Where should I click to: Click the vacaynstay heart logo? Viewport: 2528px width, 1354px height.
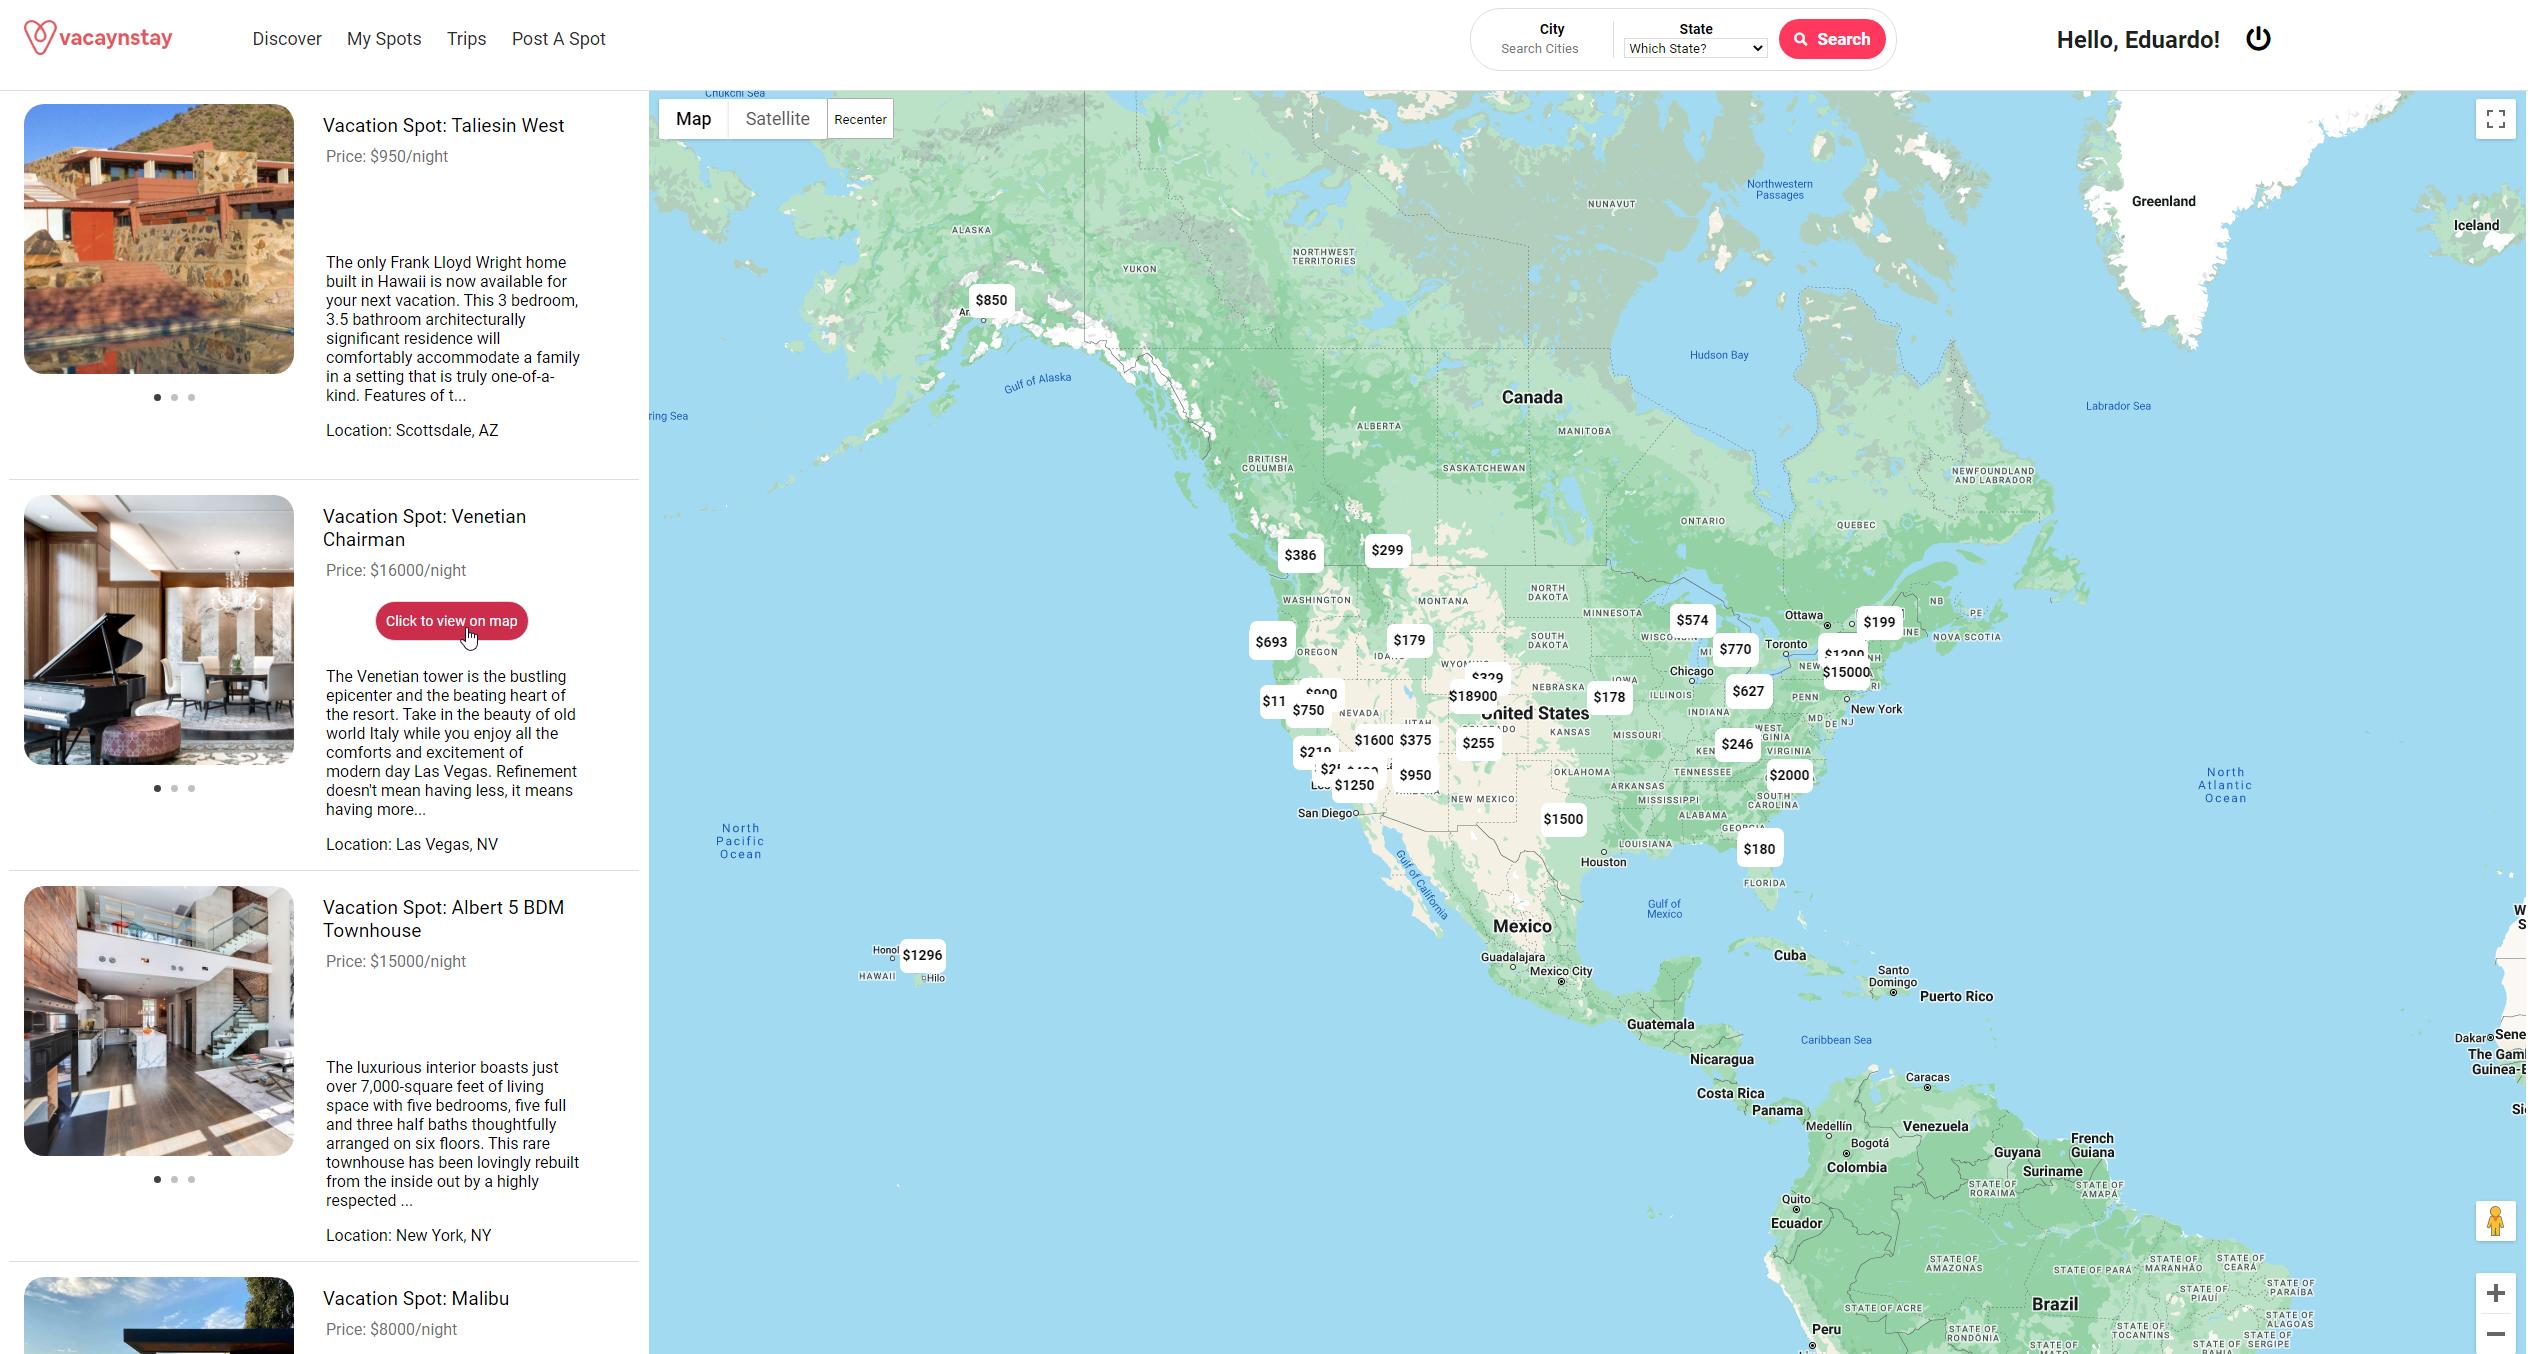39,38
